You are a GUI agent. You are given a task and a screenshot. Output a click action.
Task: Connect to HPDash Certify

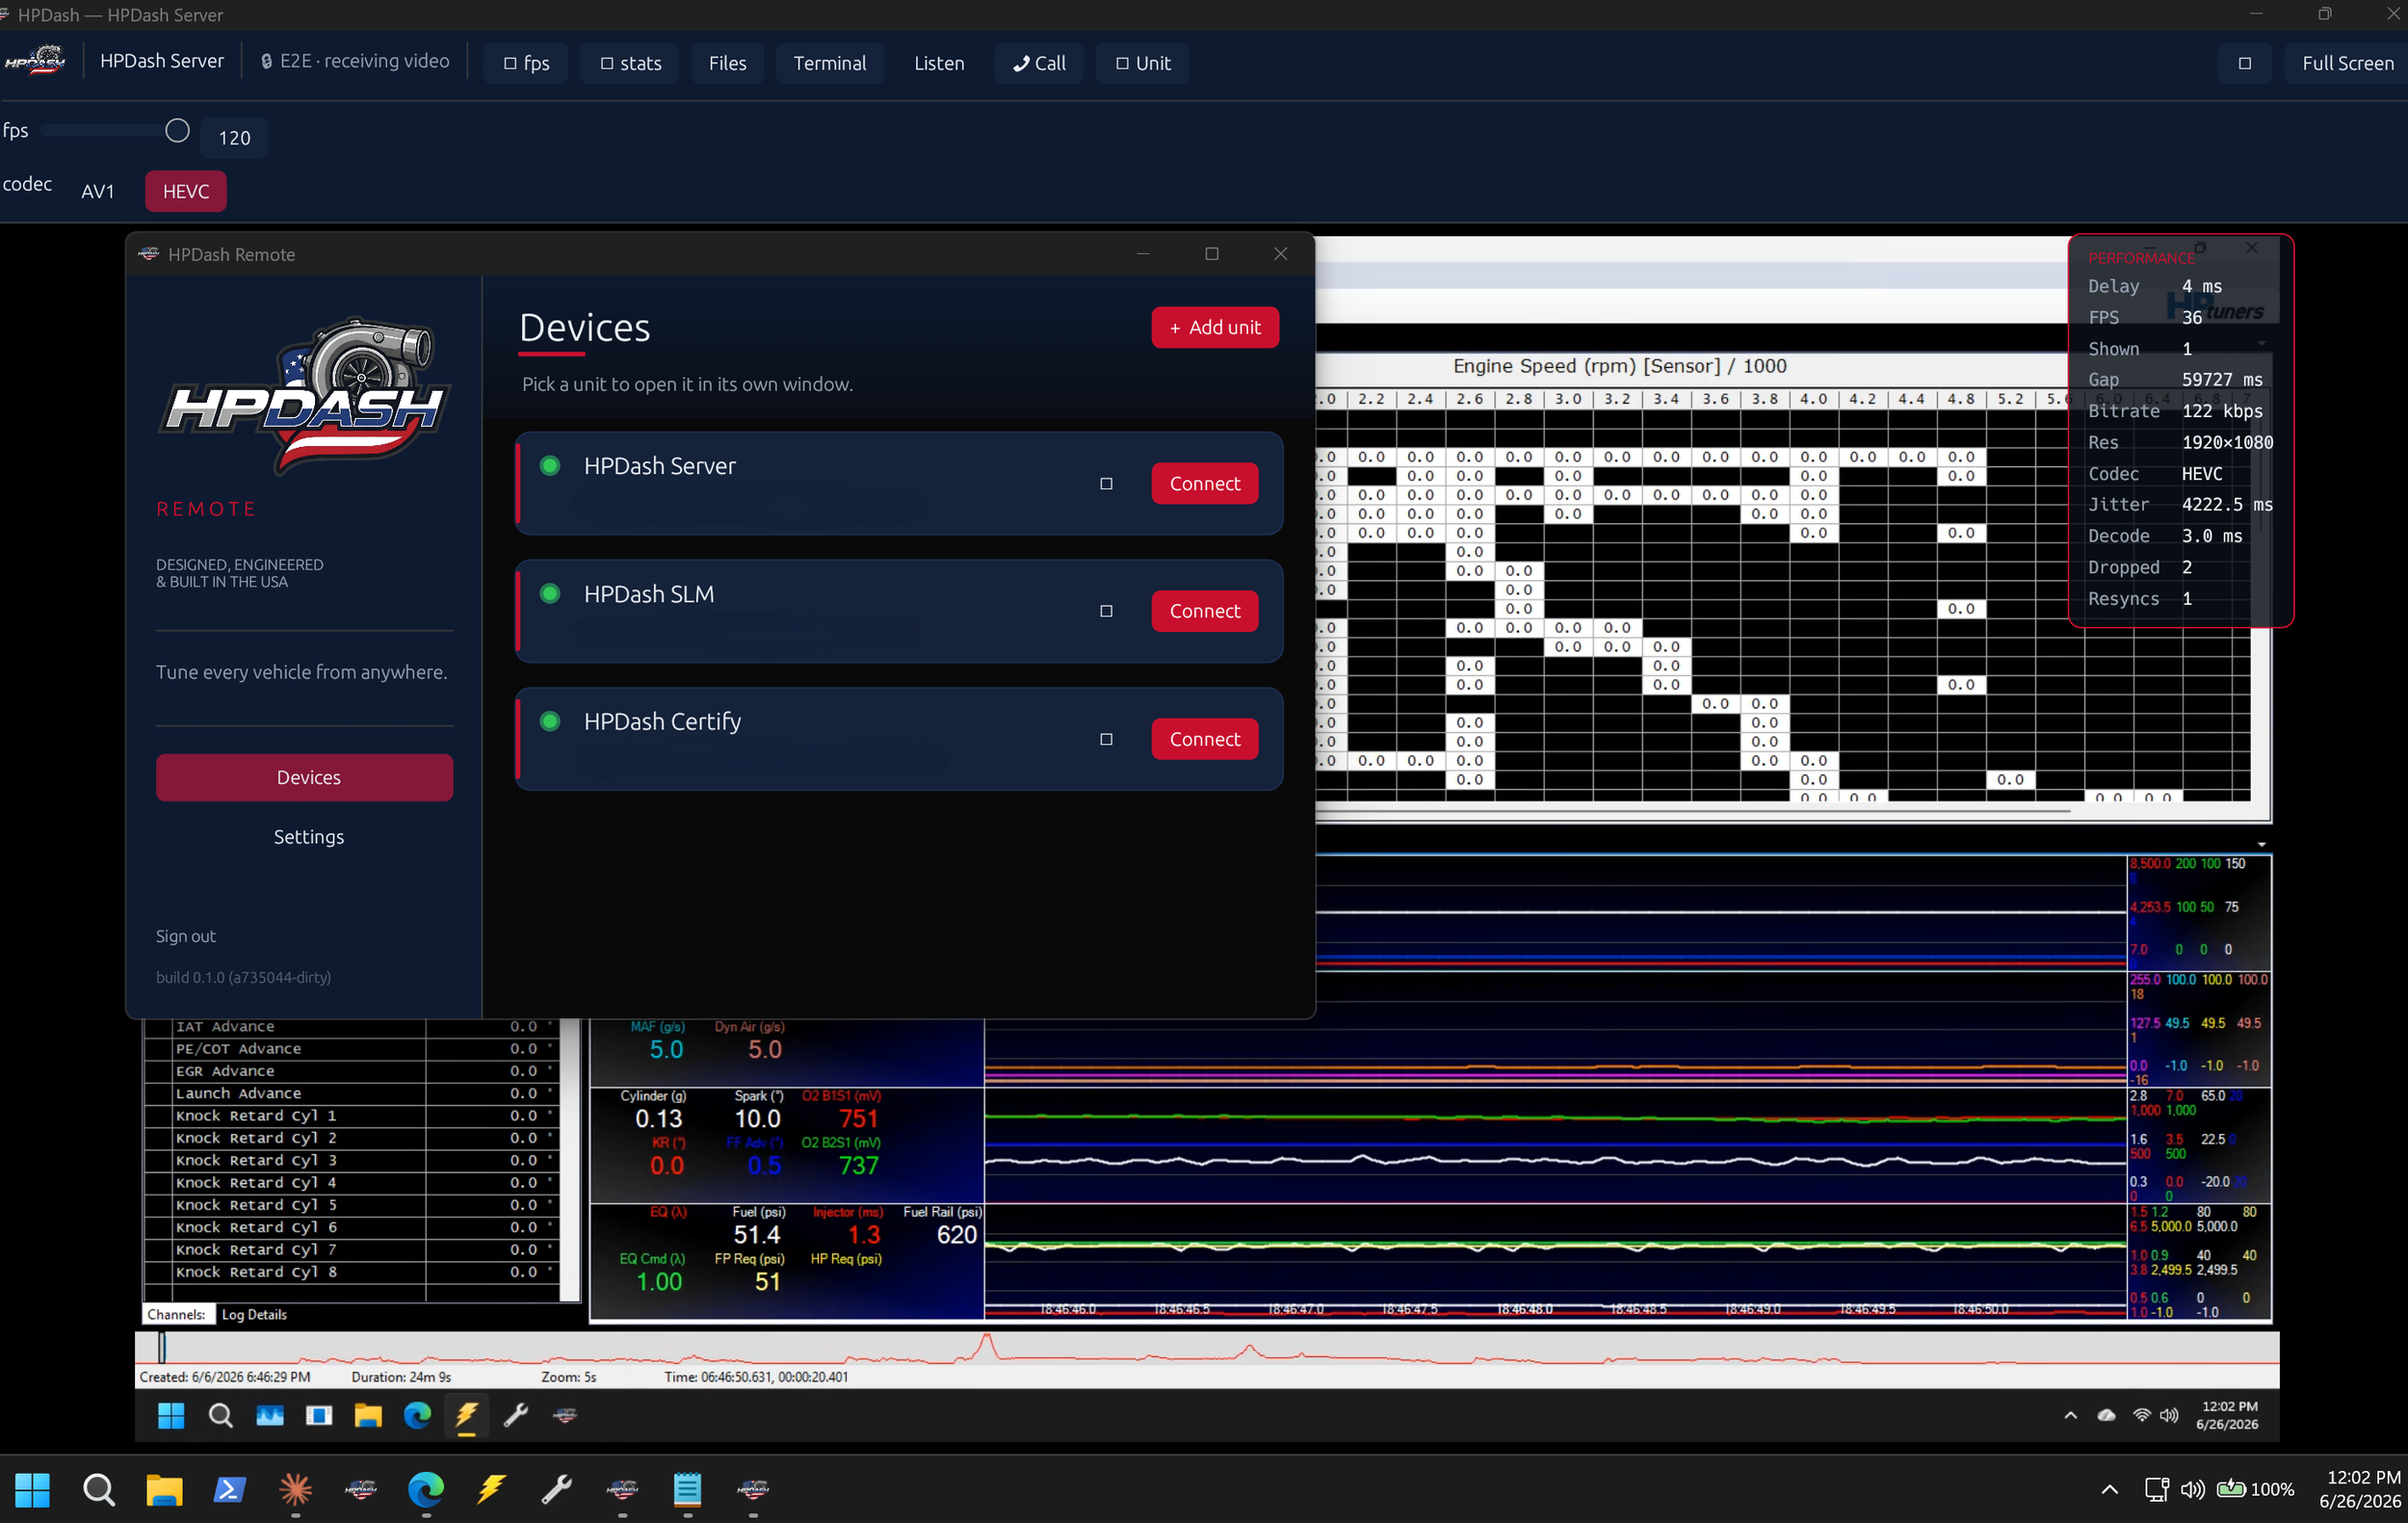click(1205, 739)
